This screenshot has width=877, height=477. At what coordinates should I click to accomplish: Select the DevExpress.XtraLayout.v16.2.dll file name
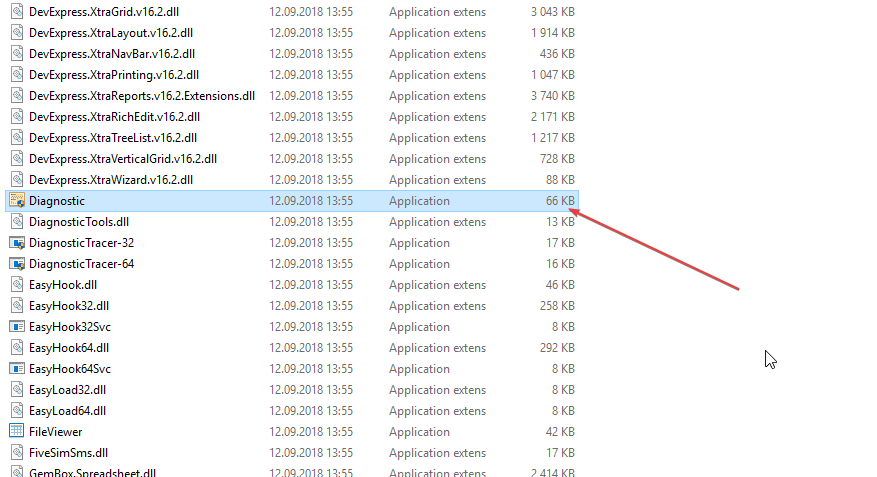tap(111, 33)
